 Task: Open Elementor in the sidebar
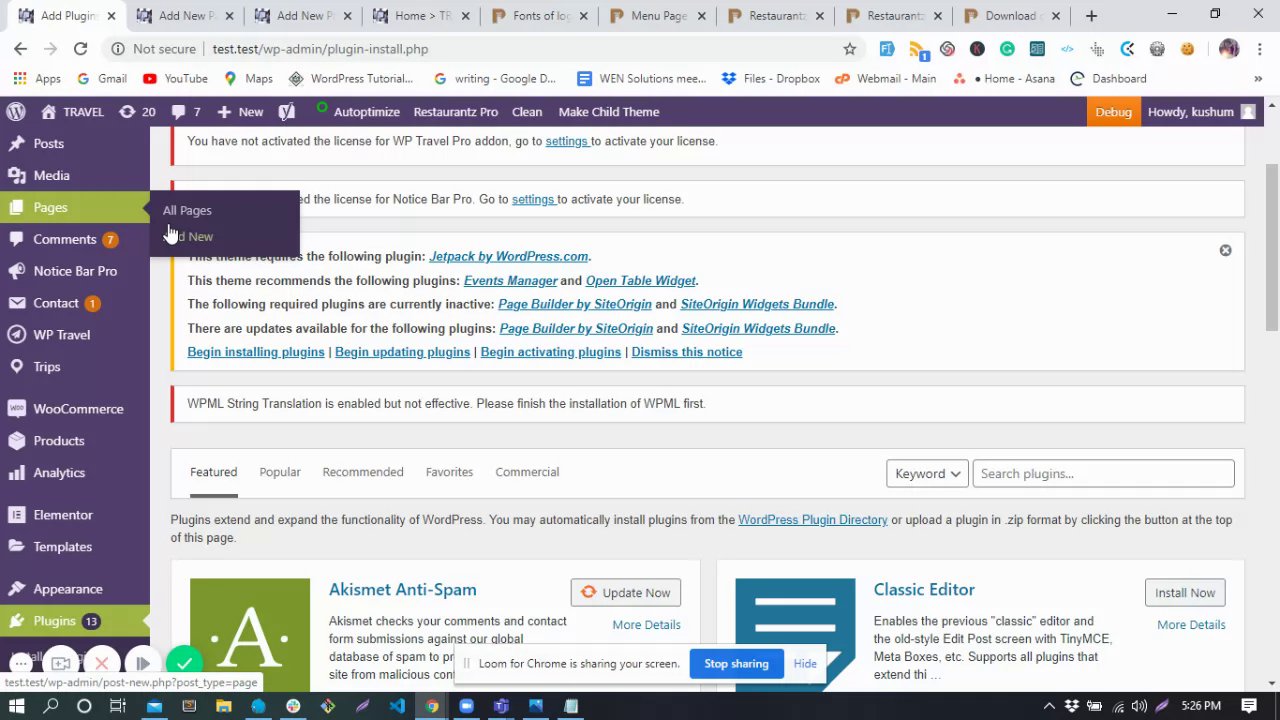click(x=62, y=515)
